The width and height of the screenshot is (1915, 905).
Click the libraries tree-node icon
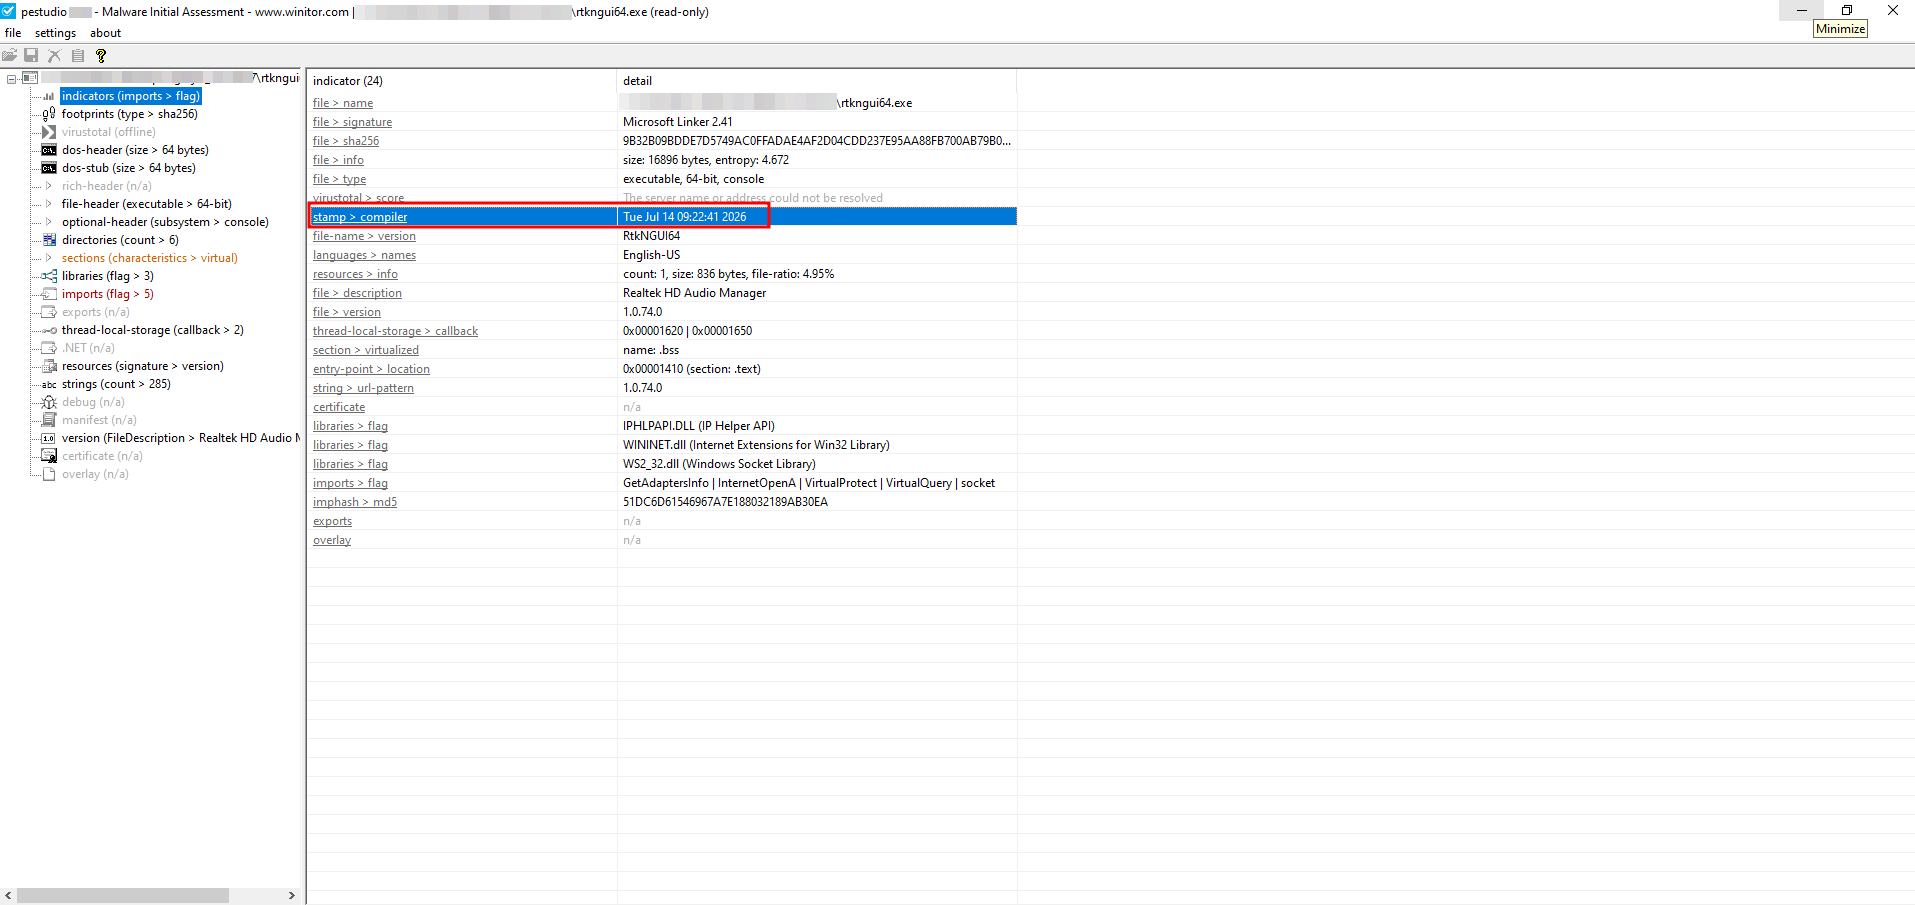[49, 276]
